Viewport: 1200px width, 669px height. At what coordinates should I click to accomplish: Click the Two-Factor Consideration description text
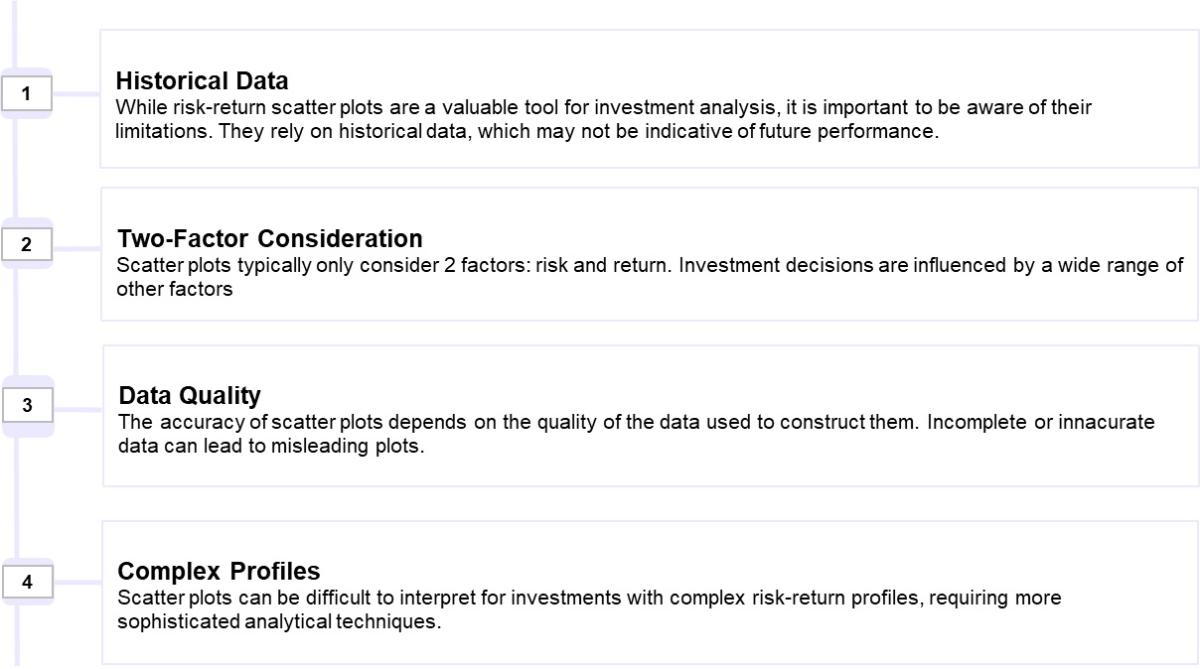click(650, 277)
